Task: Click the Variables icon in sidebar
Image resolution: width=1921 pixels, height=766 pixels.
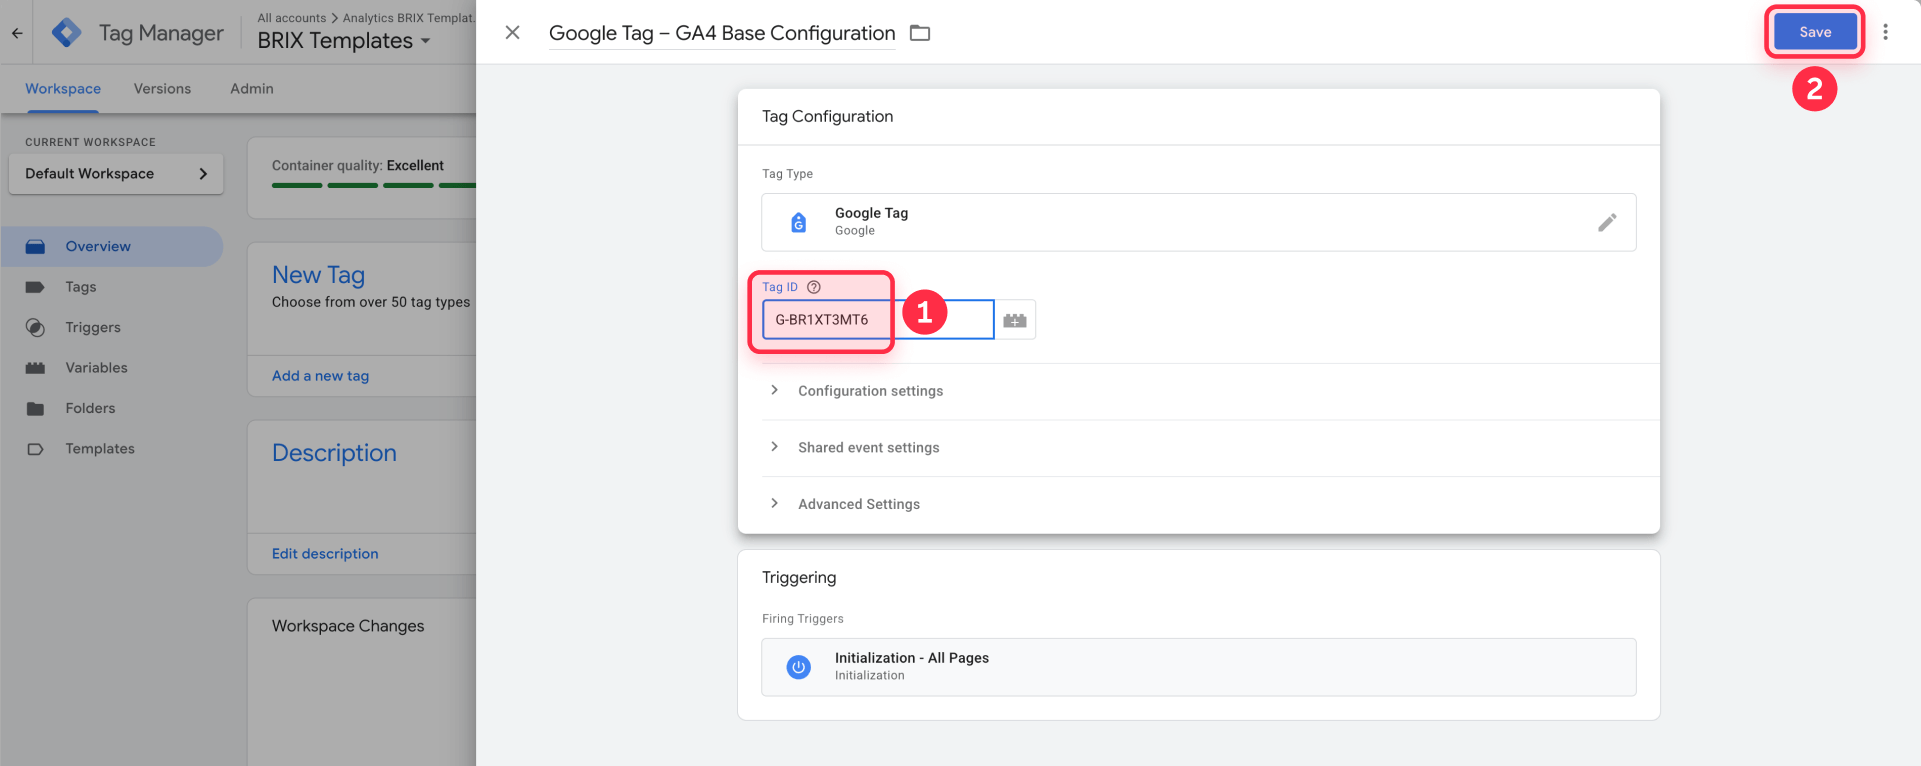Action: point(36,368)
